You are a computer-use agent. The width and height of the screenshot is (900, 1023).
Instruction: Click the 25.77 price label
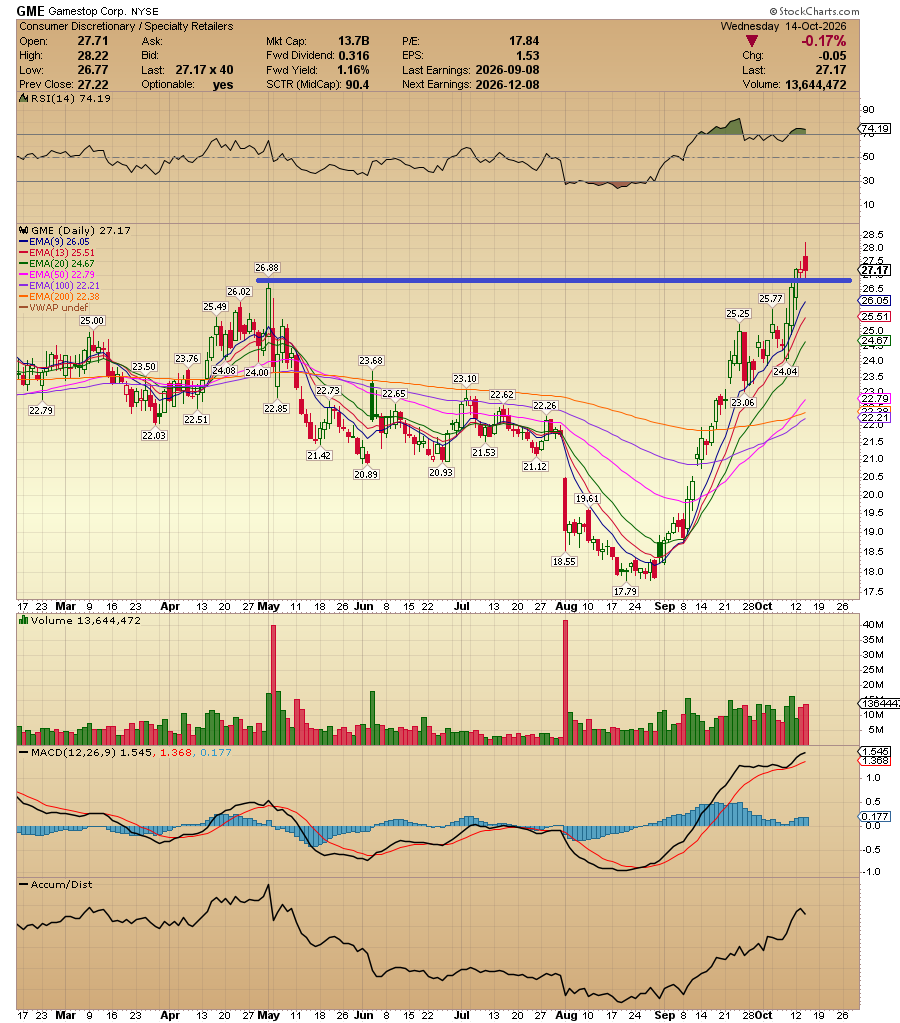[x=771, y=298]
